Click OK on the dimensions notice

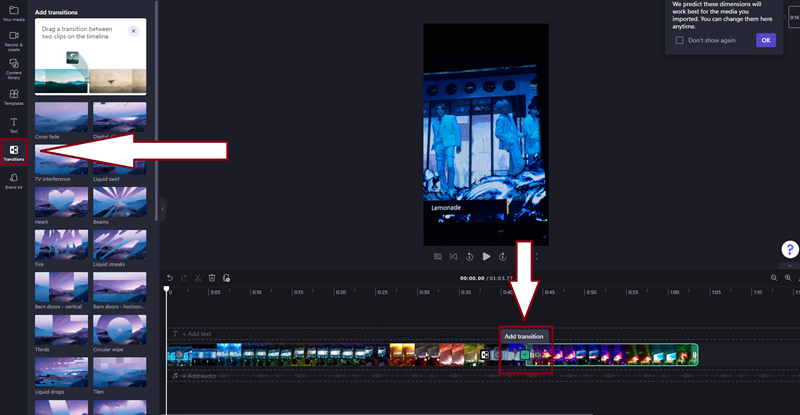[x=766, y=40]
